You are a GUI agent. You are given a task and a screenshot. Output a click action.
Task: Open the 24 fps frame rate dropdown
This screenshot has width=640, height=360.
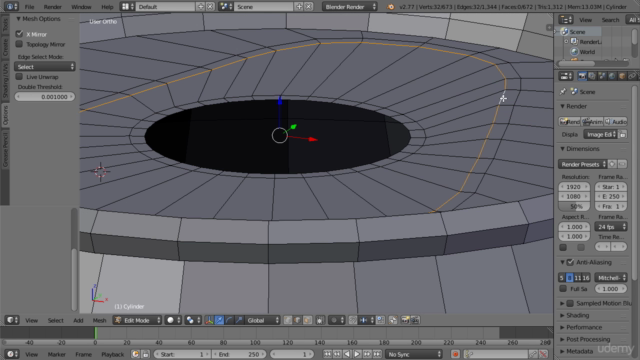coord(611,227)
